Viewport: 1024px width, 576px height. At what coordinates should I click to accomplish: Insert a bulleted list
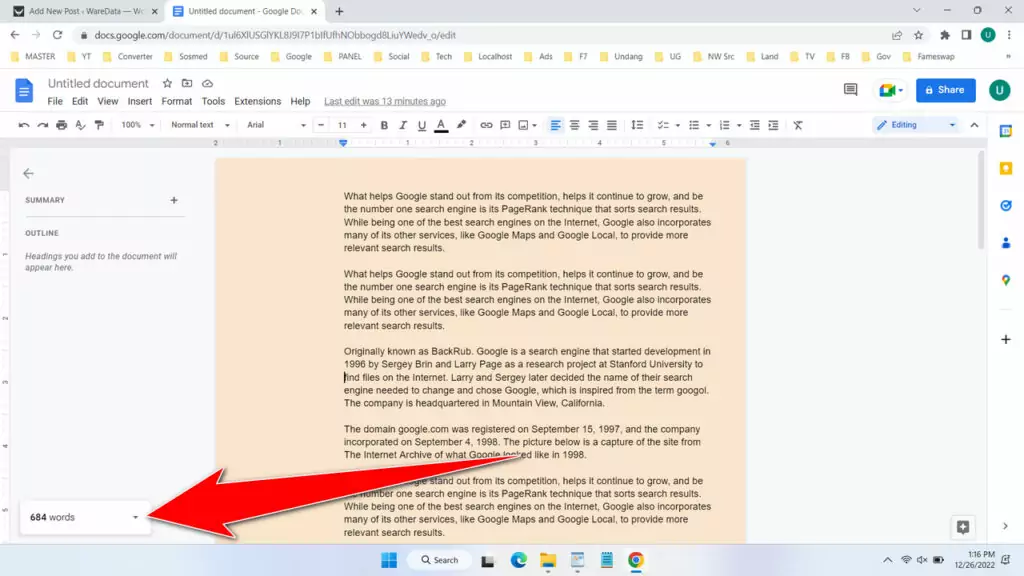(694, 125)
